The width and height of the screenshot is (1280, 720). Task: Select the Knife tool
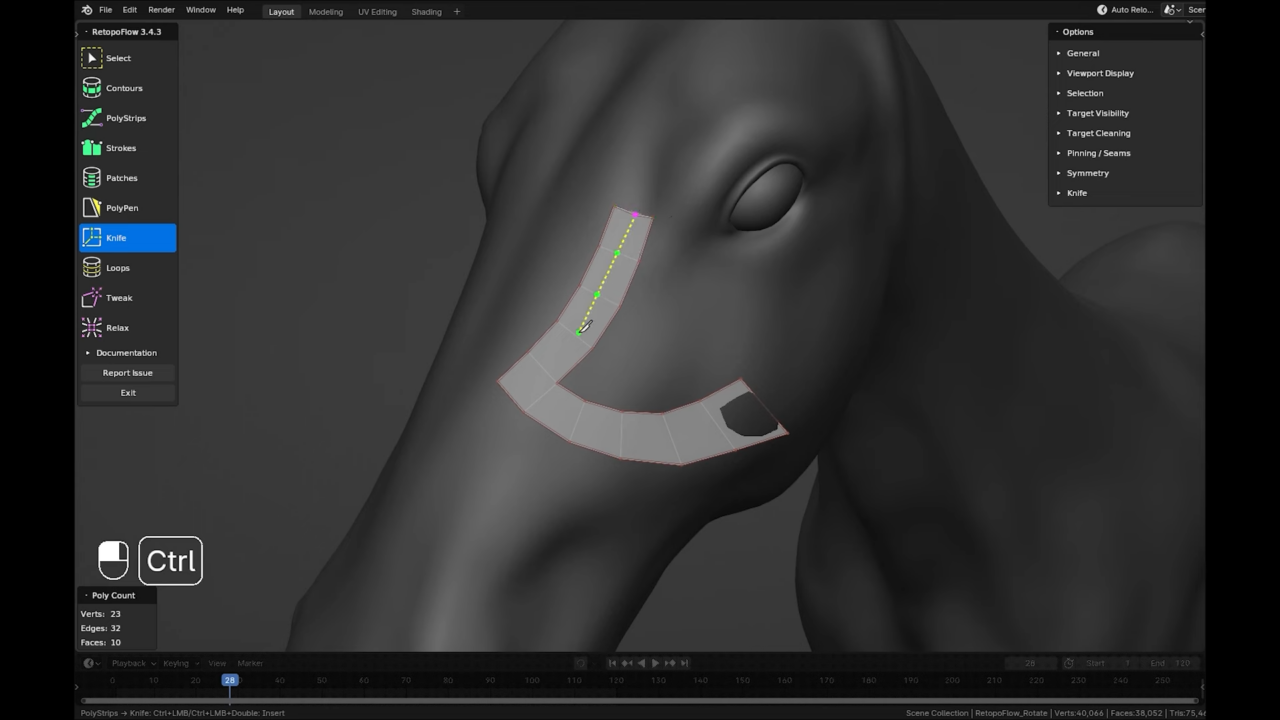click(116, 237)
